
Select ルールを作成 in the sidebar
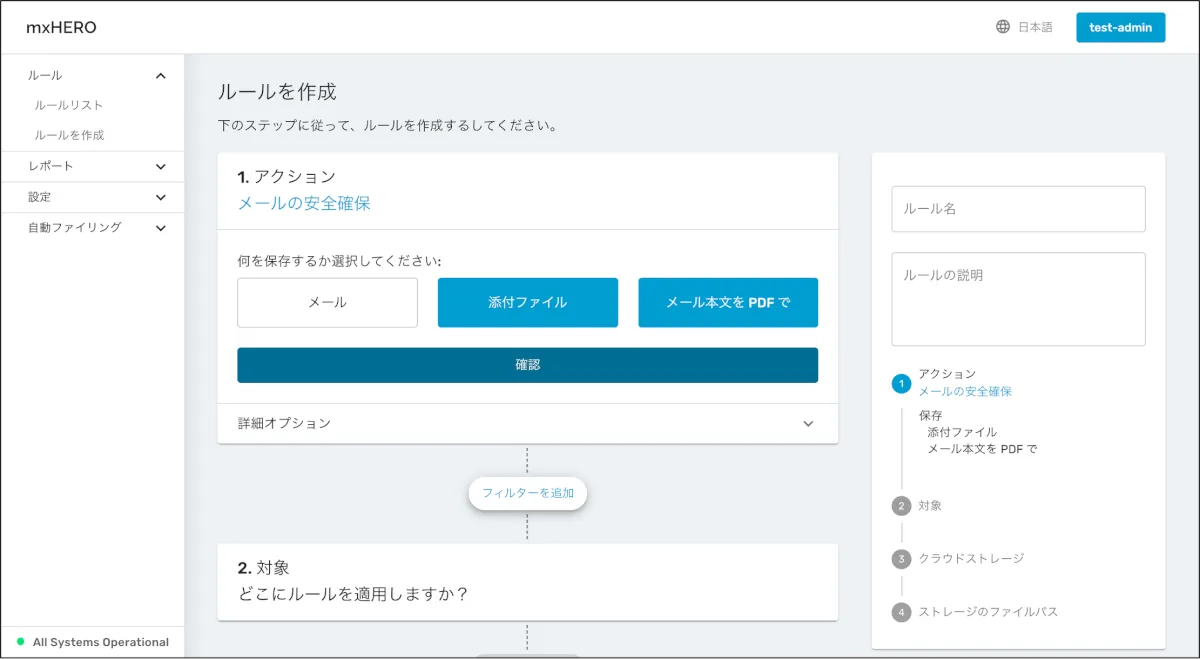[69, 135]
